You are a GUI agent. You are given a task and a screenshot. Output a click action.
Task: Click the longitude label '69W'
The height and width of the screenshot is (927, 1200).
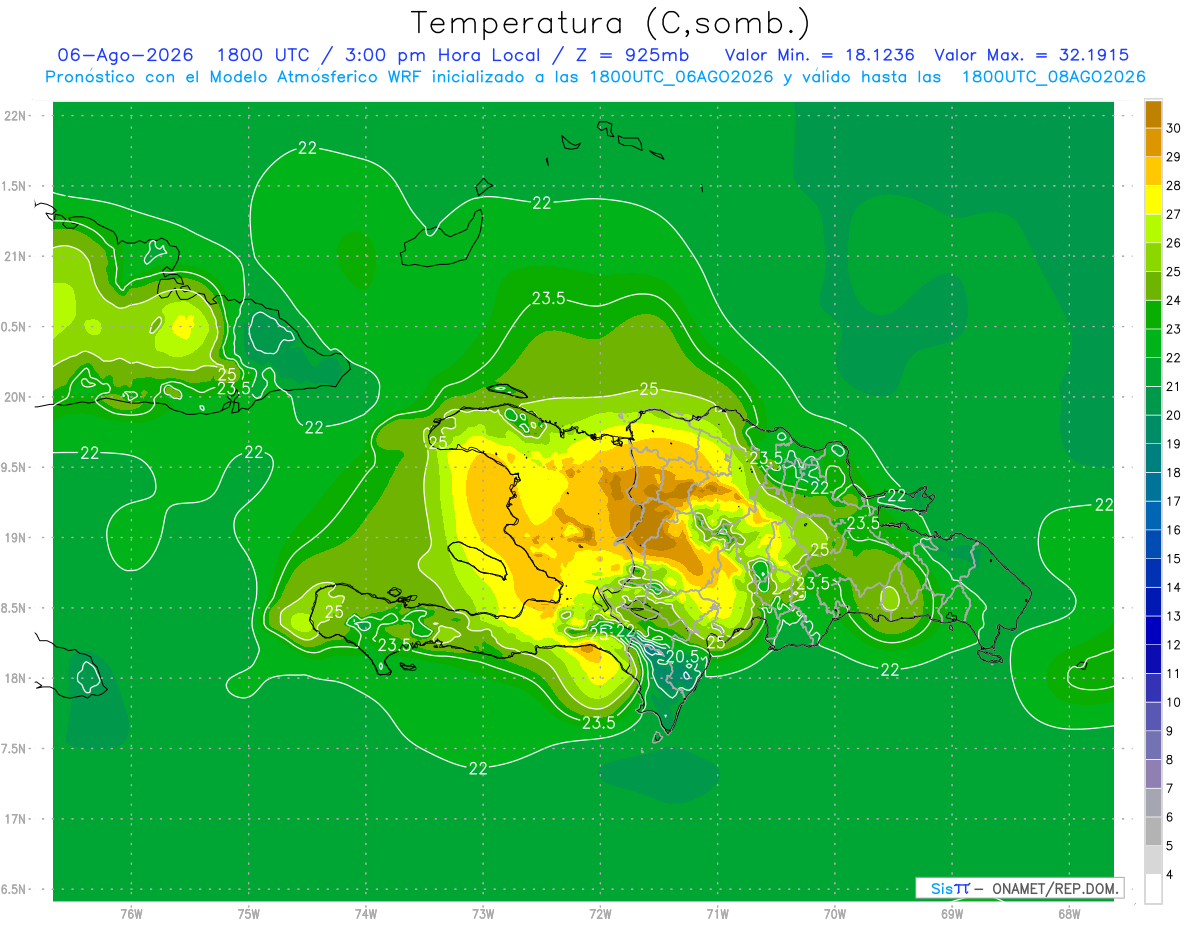point(952,914)
